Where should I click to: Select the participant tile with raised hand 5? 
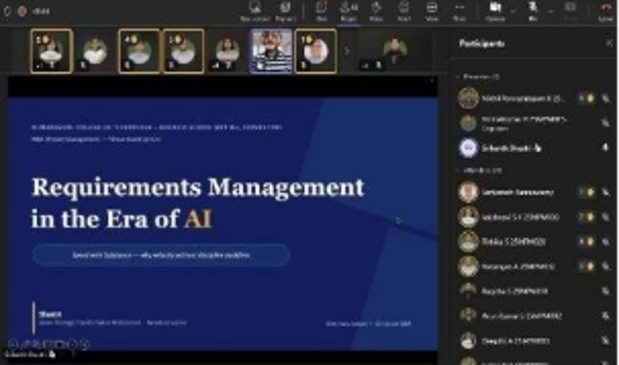coord(184,51)
